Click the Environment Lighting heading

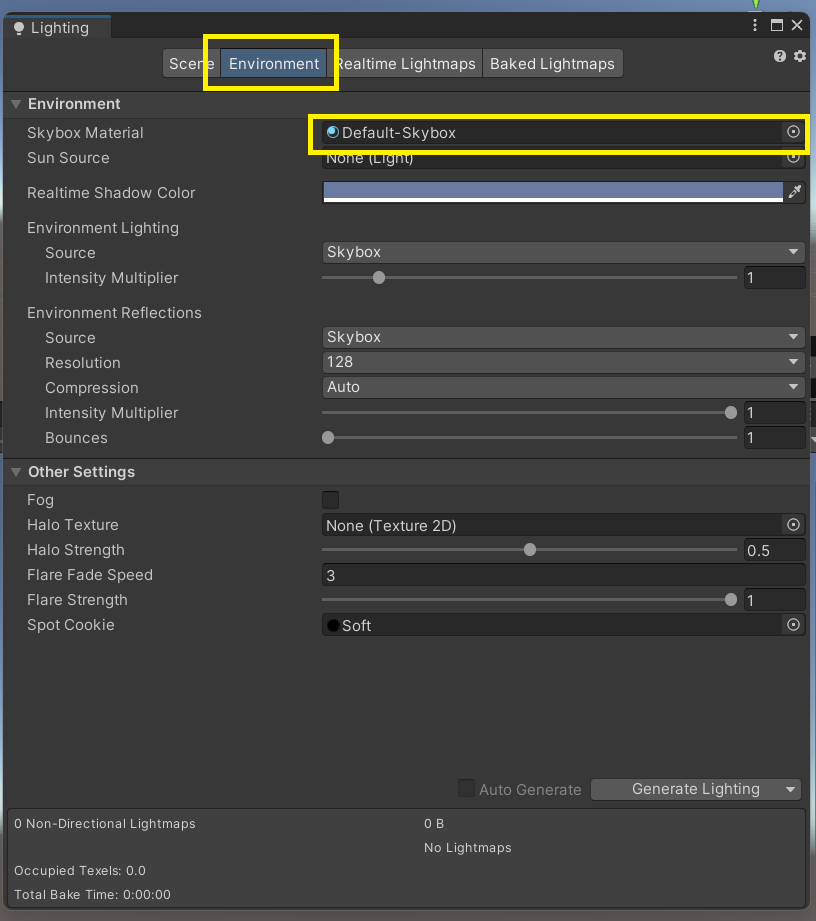[103, 228]
